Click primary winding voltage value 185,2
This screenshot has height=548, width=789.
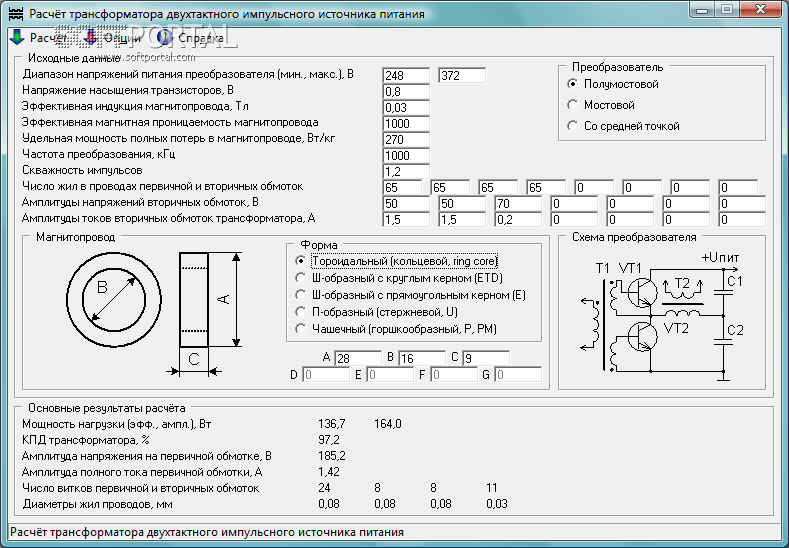[x=332, y=456]
